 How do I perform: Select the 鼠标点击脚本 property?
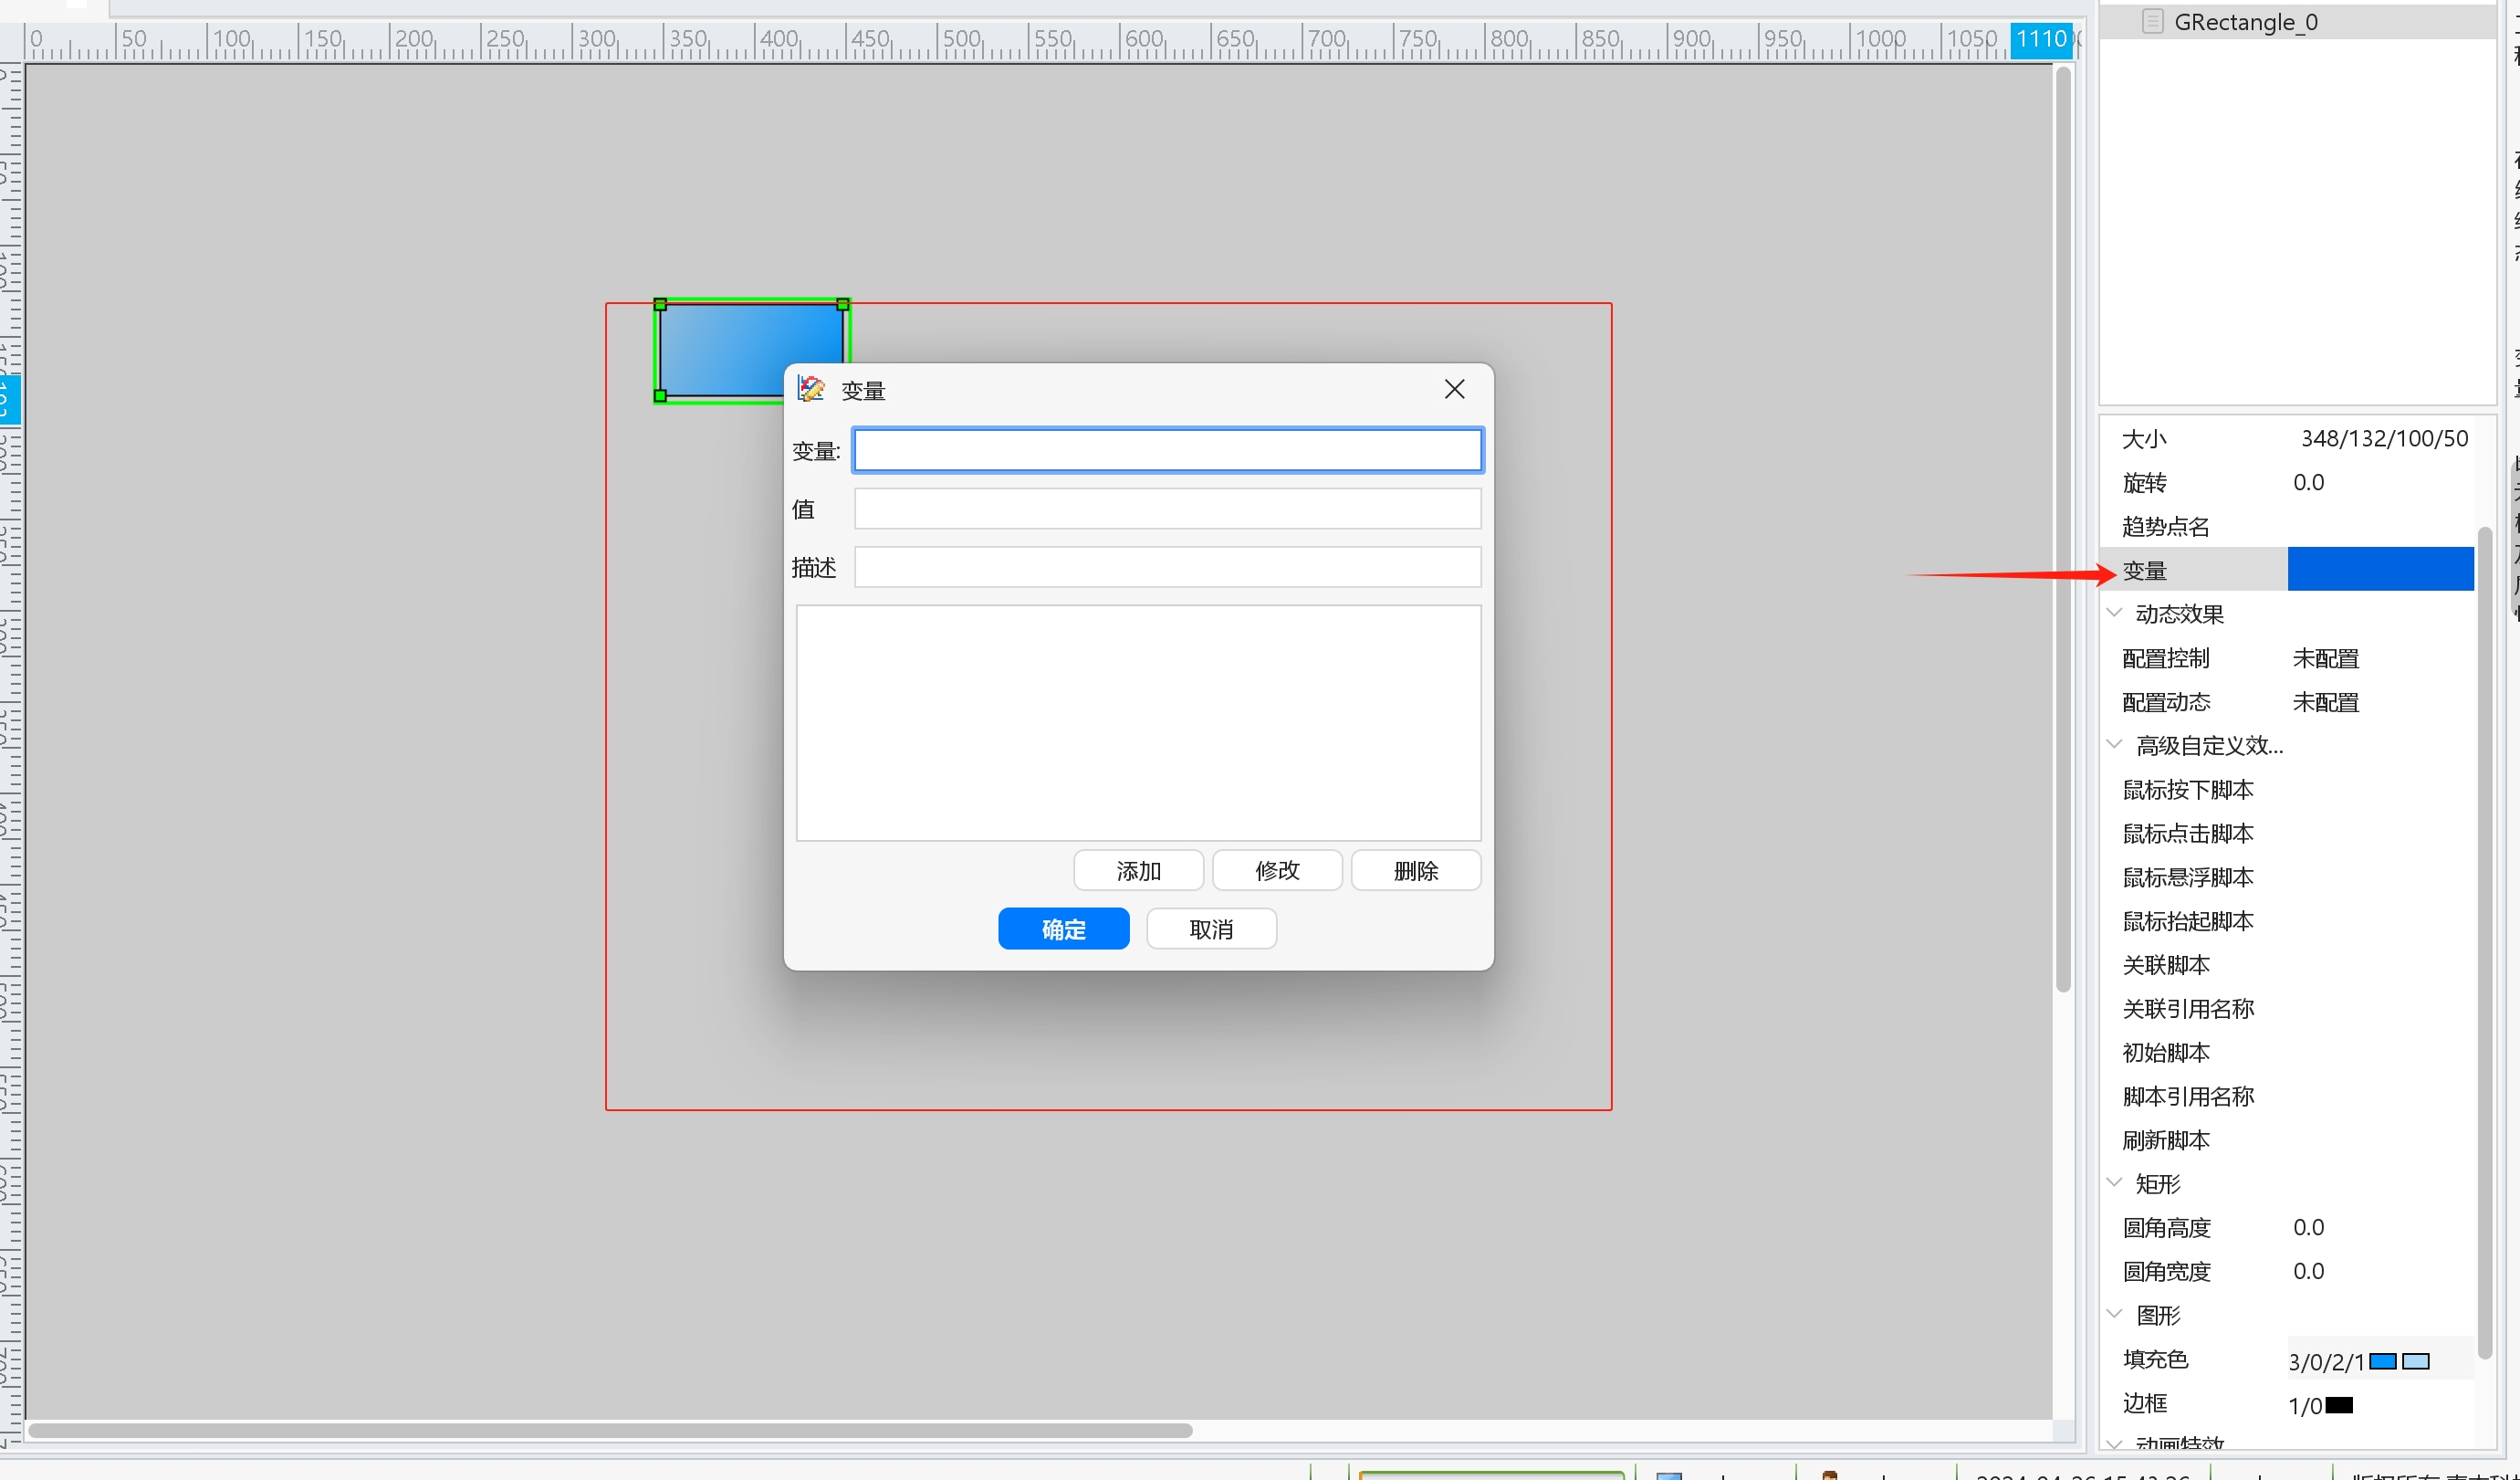2188,833
